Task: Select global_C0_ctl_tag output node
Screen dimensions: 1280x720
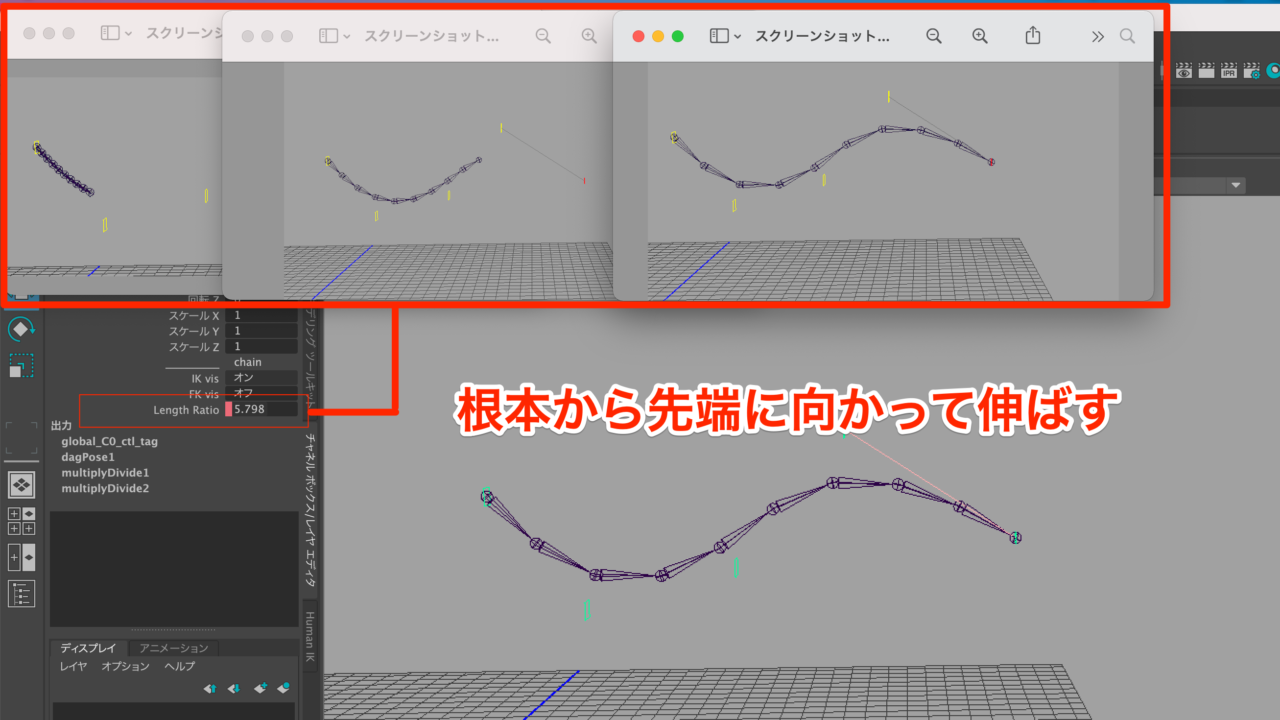Action: (x=110, y=441)
